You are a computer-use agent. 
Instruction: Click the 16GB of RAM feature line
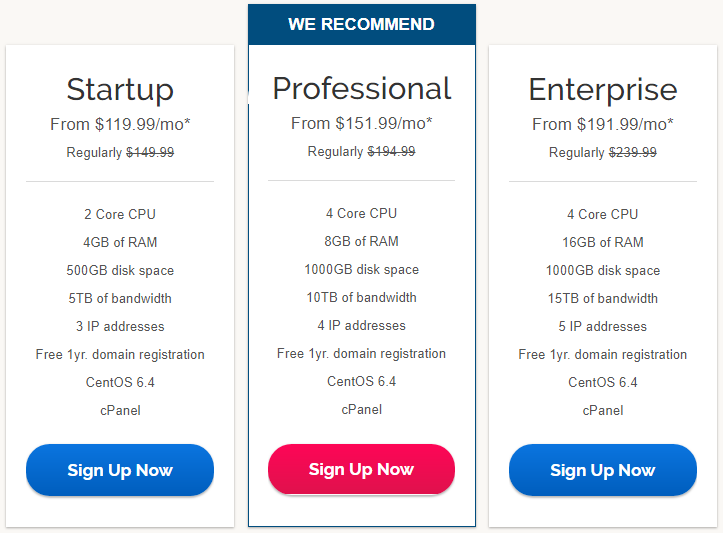[x=603, y=242]
